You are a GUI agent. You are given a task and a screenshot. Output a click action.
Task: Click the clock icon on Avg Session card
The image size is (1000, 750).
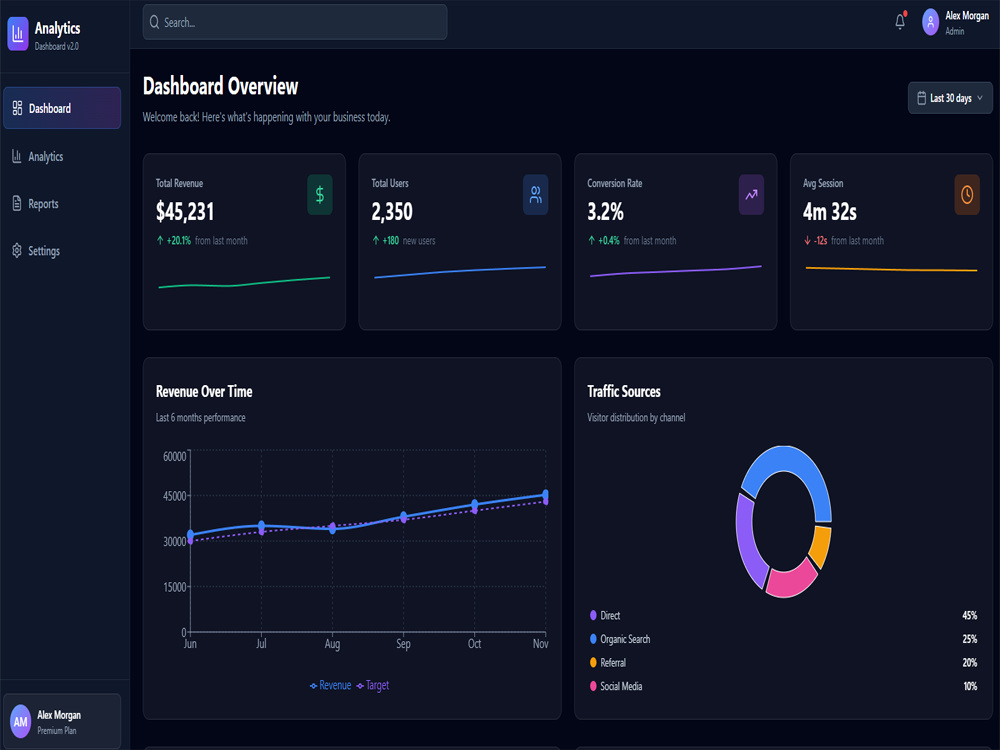[967, 195]
